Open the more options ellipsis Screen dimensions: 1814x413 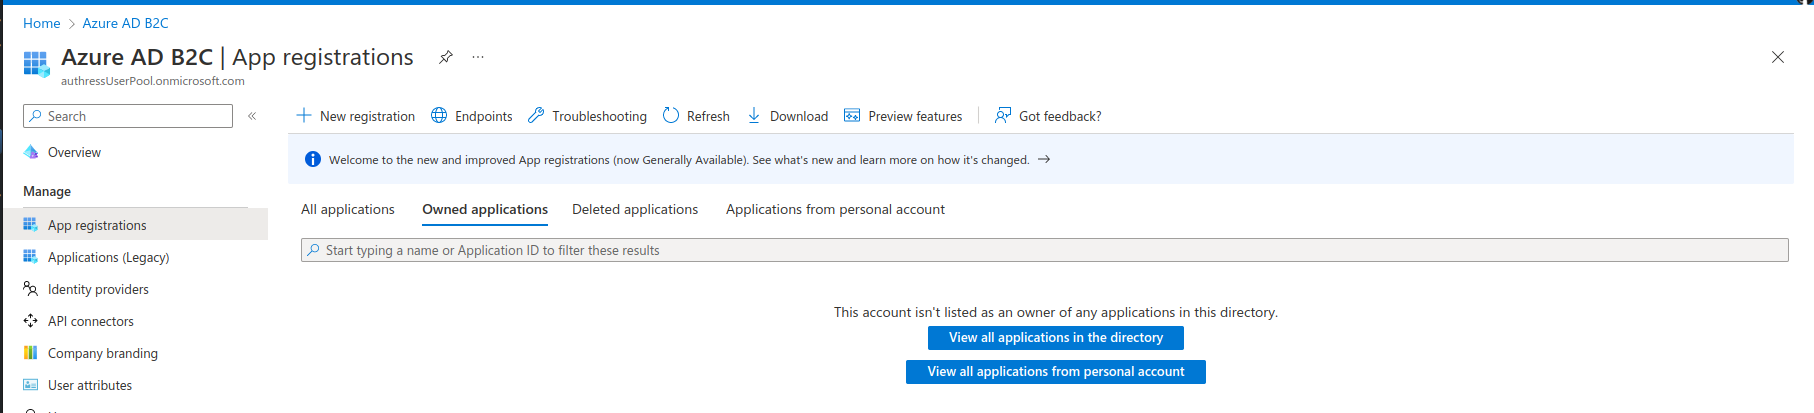[x=478, y=57]
